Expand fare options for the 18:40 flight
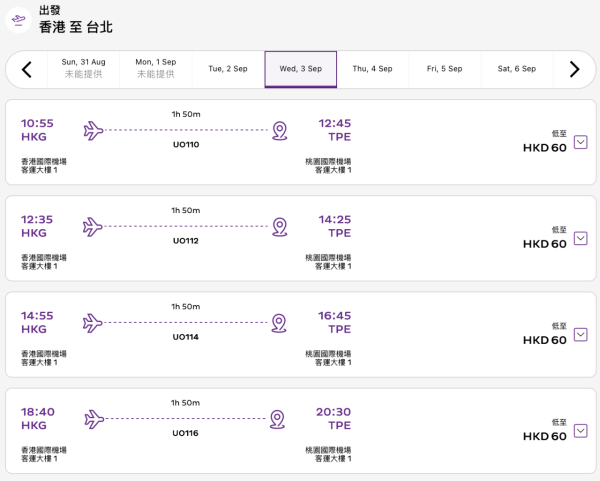Viewport: 600px width, 481px height. coord(580,431)
